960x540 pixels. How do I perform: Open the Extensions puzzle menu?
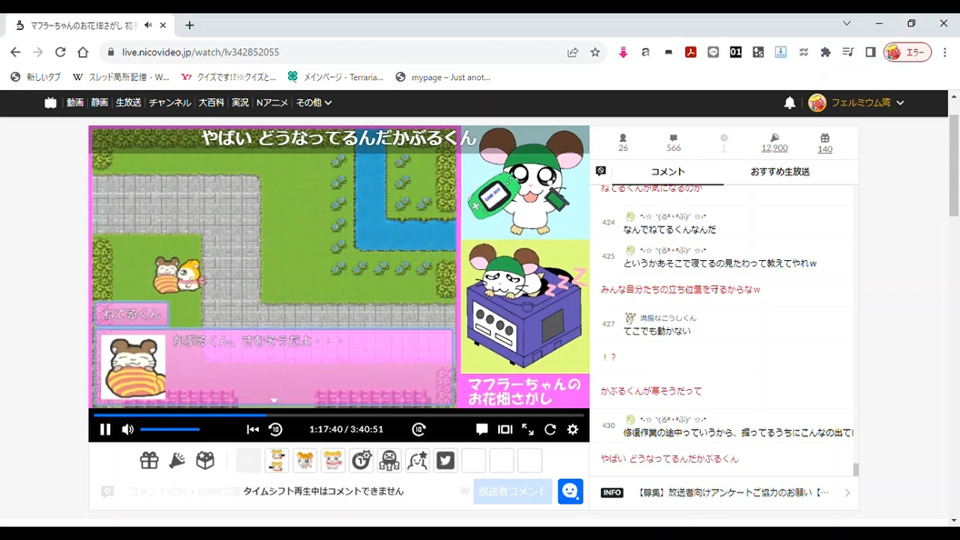point(825,52)
